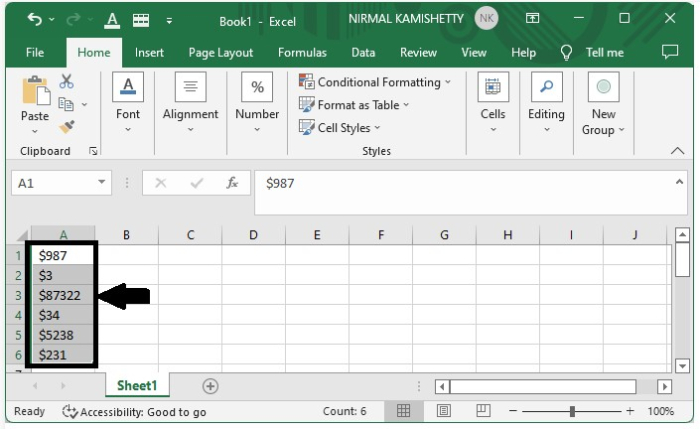Switch to Normal view
Image resolution: width=700 pixels, height=429 pixels.
pyautogui.click(x=403, y=411)
